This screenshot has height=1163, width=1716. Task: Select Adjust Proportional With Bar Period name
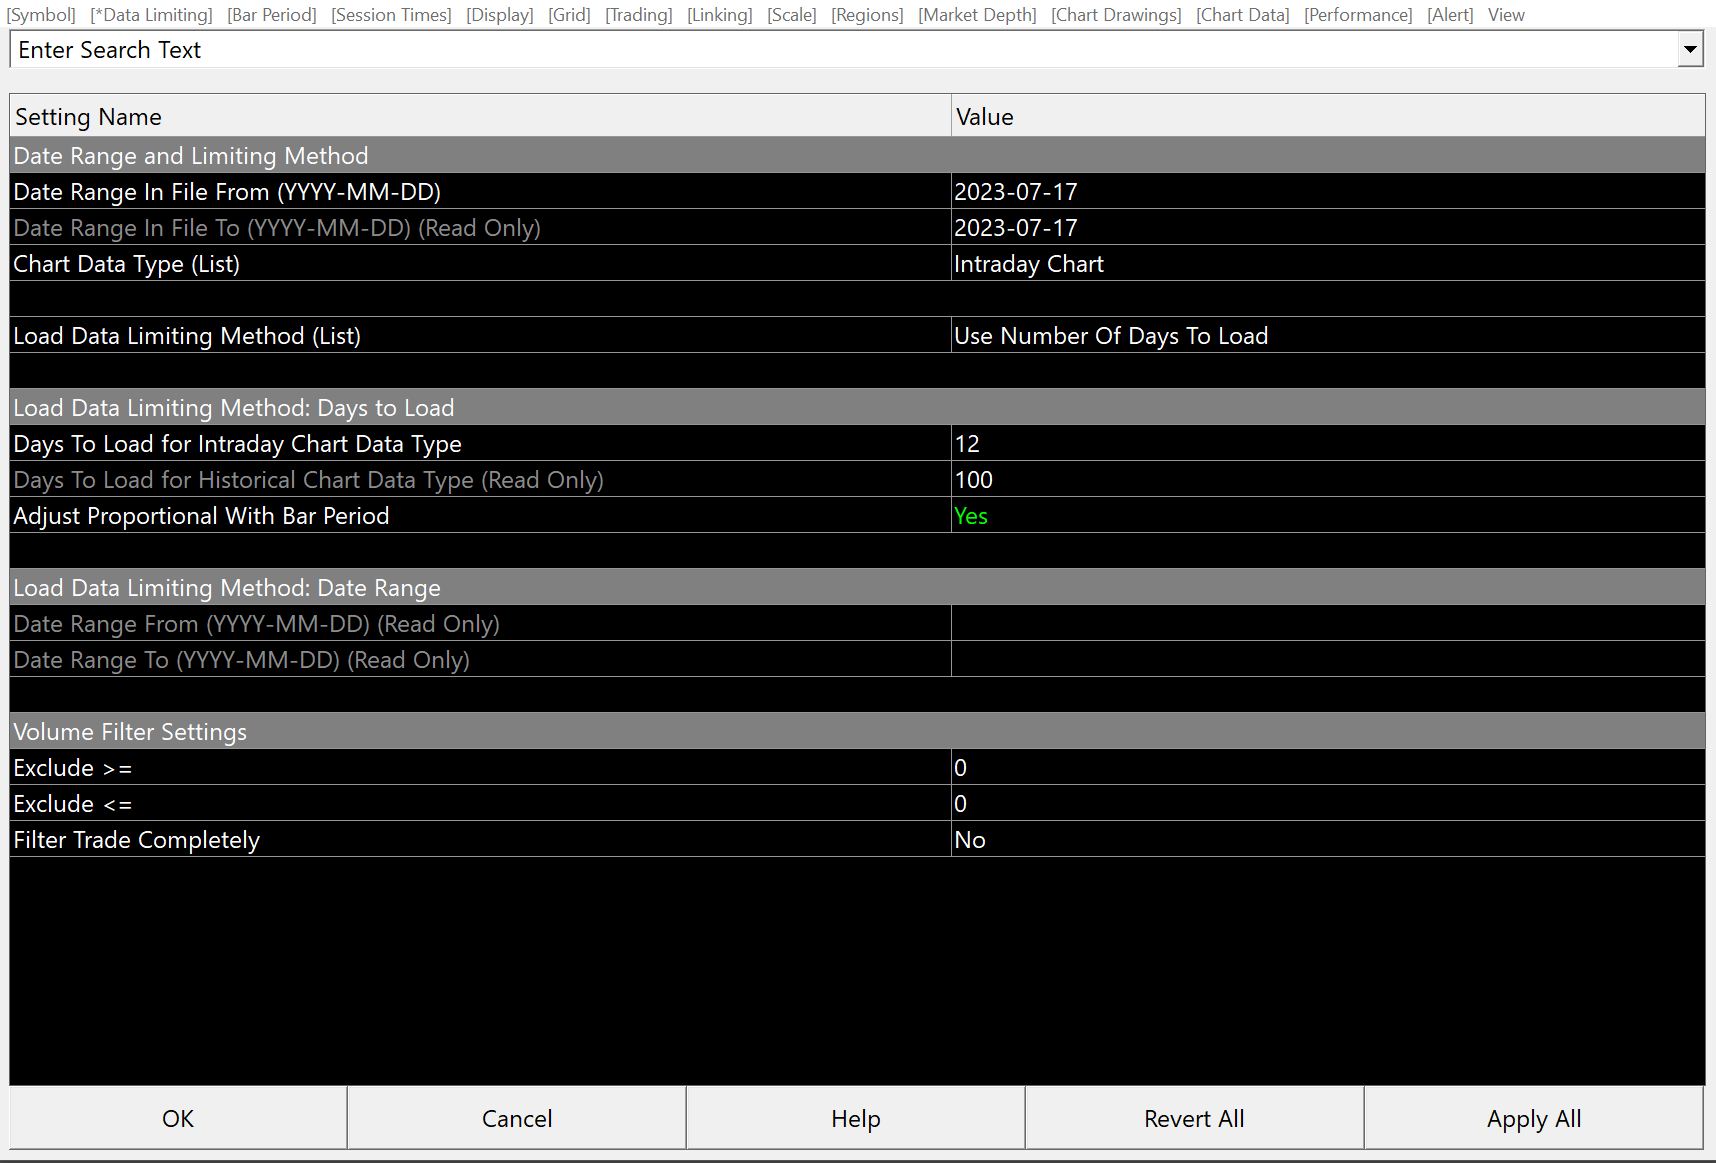(480, 515)
